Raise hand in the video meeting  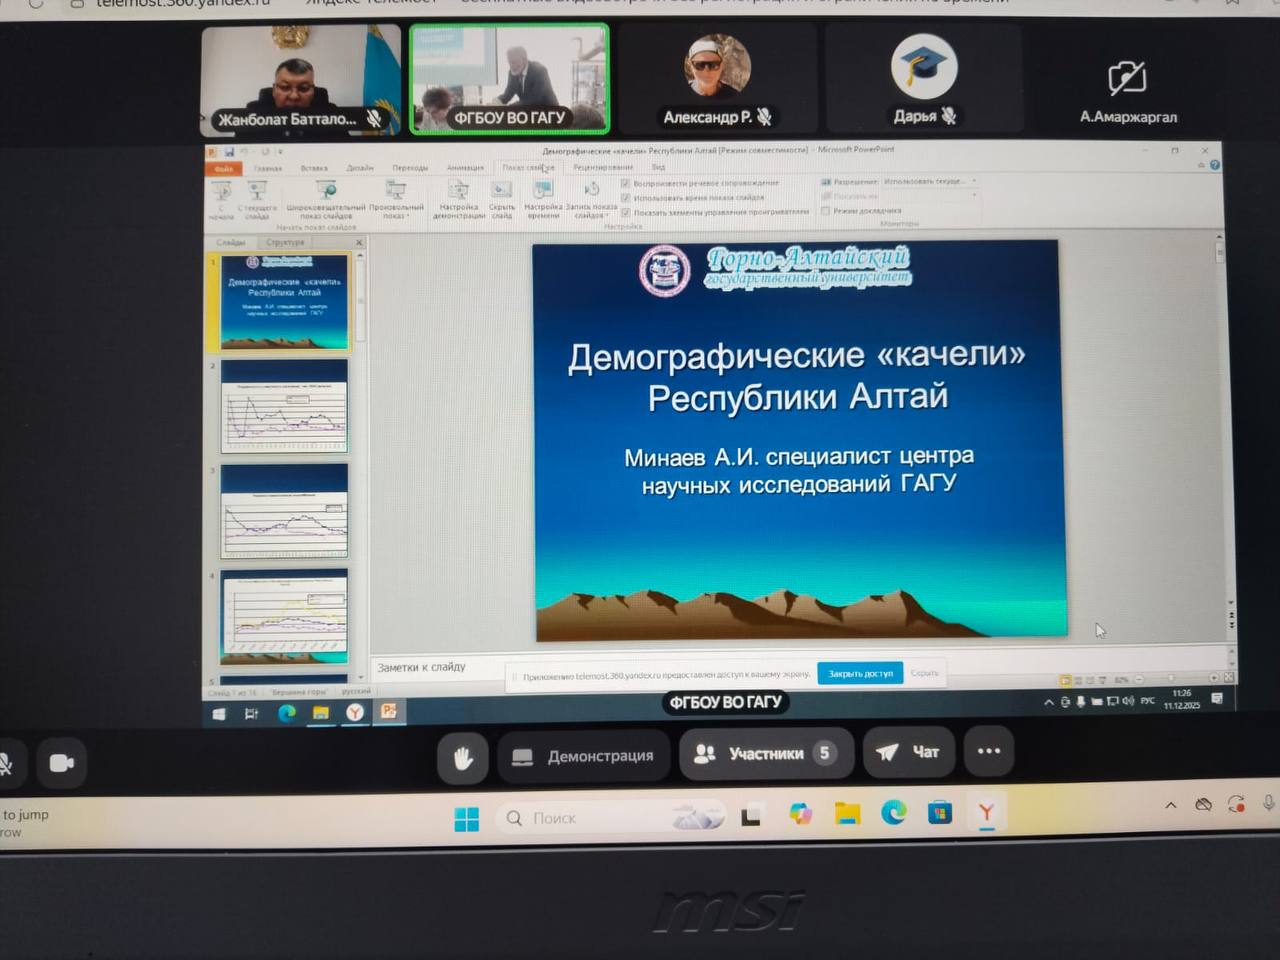click(463, 758)
